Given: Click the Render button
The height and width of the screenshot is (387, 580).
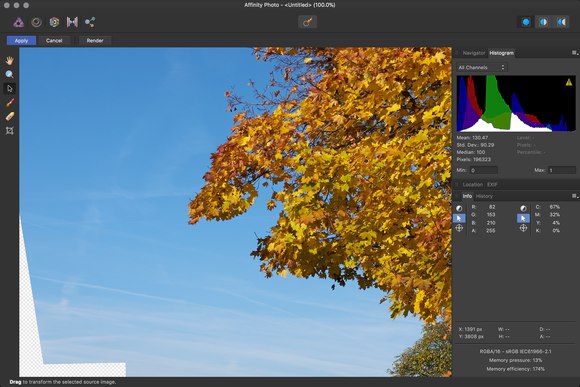Looking at the screenshot, I should [x=95, y=41].
